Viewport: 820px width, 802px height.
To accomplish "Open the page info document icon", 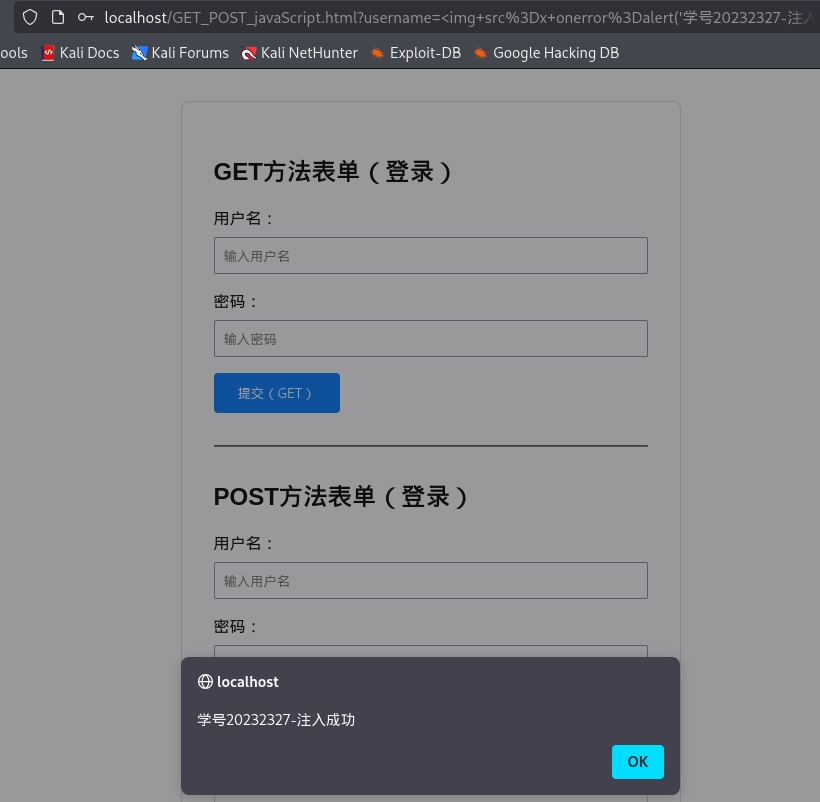I will click(x=58, y=17).
